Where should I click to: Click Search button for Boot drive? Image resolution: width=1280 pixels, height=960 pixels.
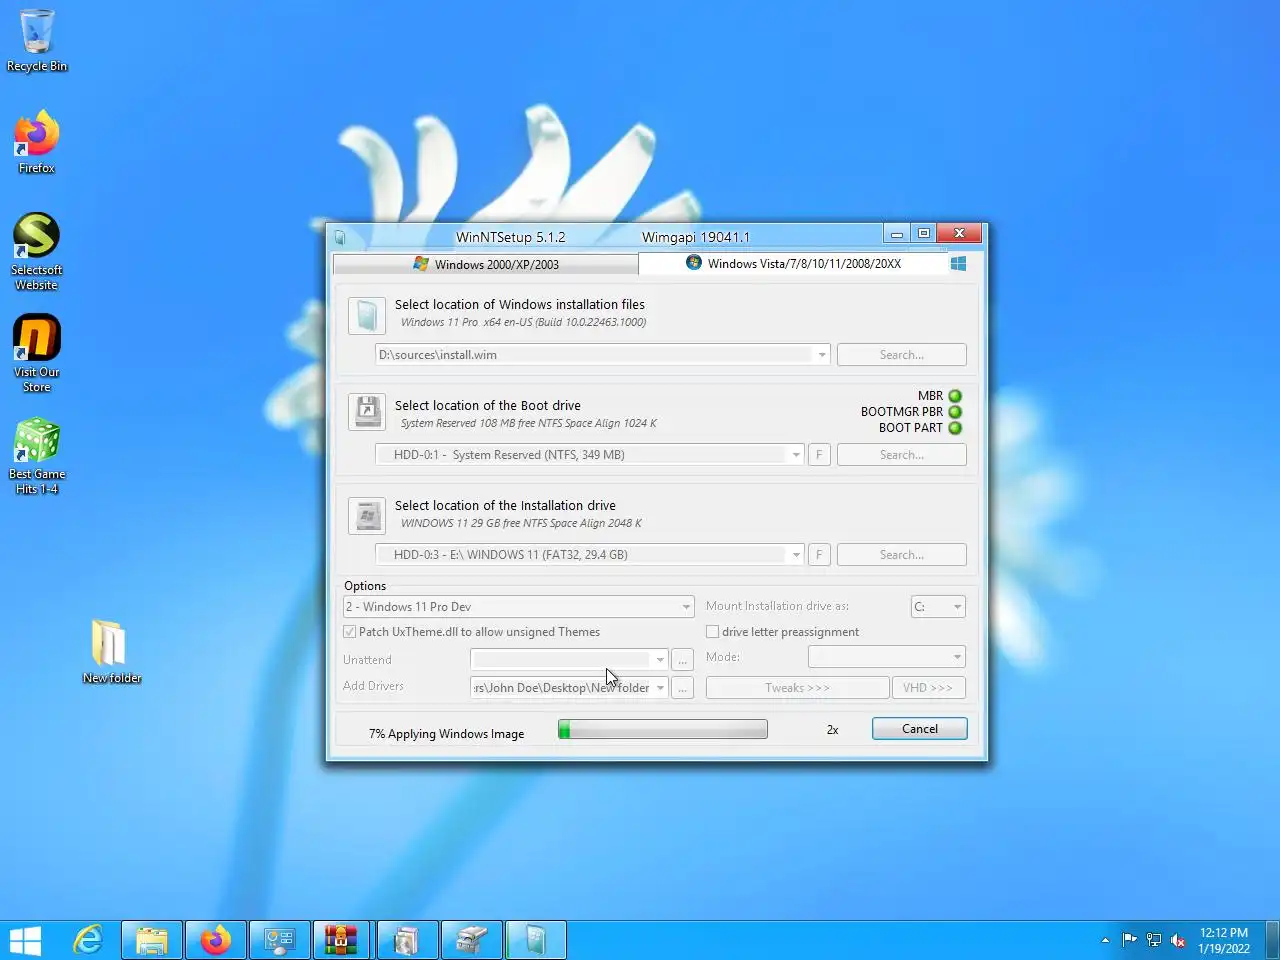point(901,455)
